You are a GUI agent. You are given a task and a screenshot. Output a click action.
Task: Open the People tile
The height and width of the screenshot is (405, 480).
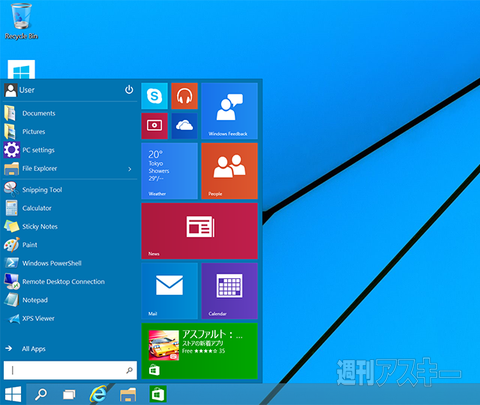coord(229,171)
